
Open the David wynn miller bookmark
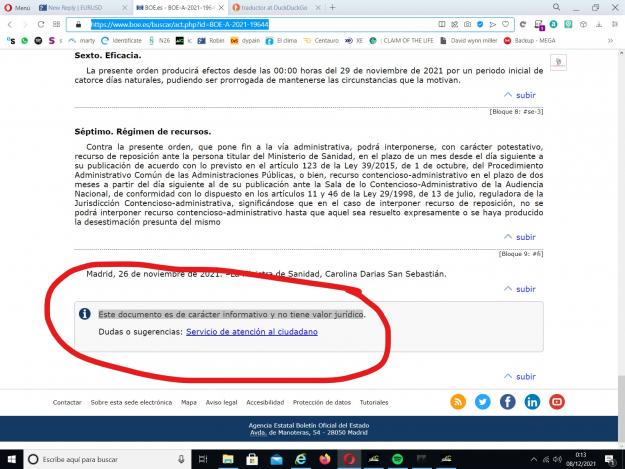coord(469,41)
